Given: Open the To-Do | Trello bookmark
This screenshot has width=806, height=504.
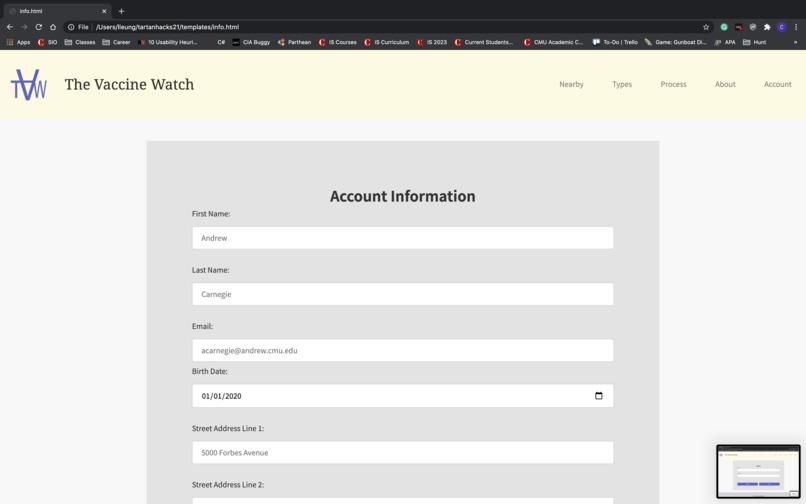Looking at the screenshot, I should [x=615, y=42].
